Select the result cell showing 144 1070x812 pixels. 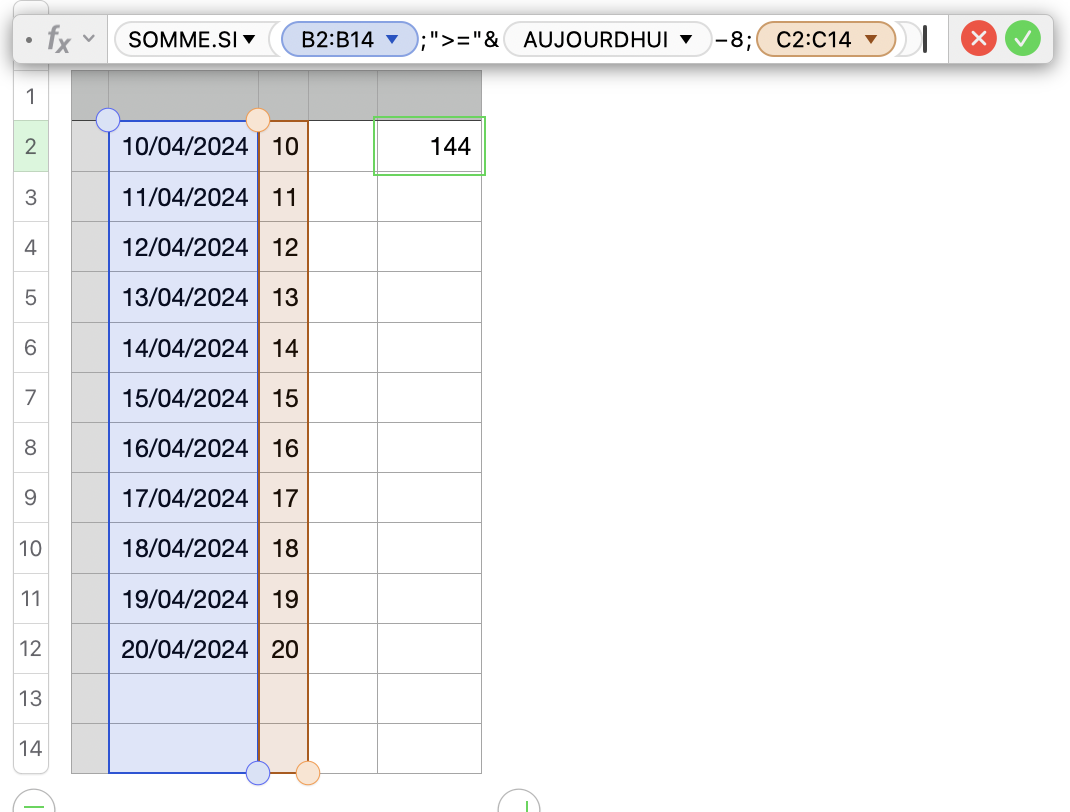(x=429, y=146)
